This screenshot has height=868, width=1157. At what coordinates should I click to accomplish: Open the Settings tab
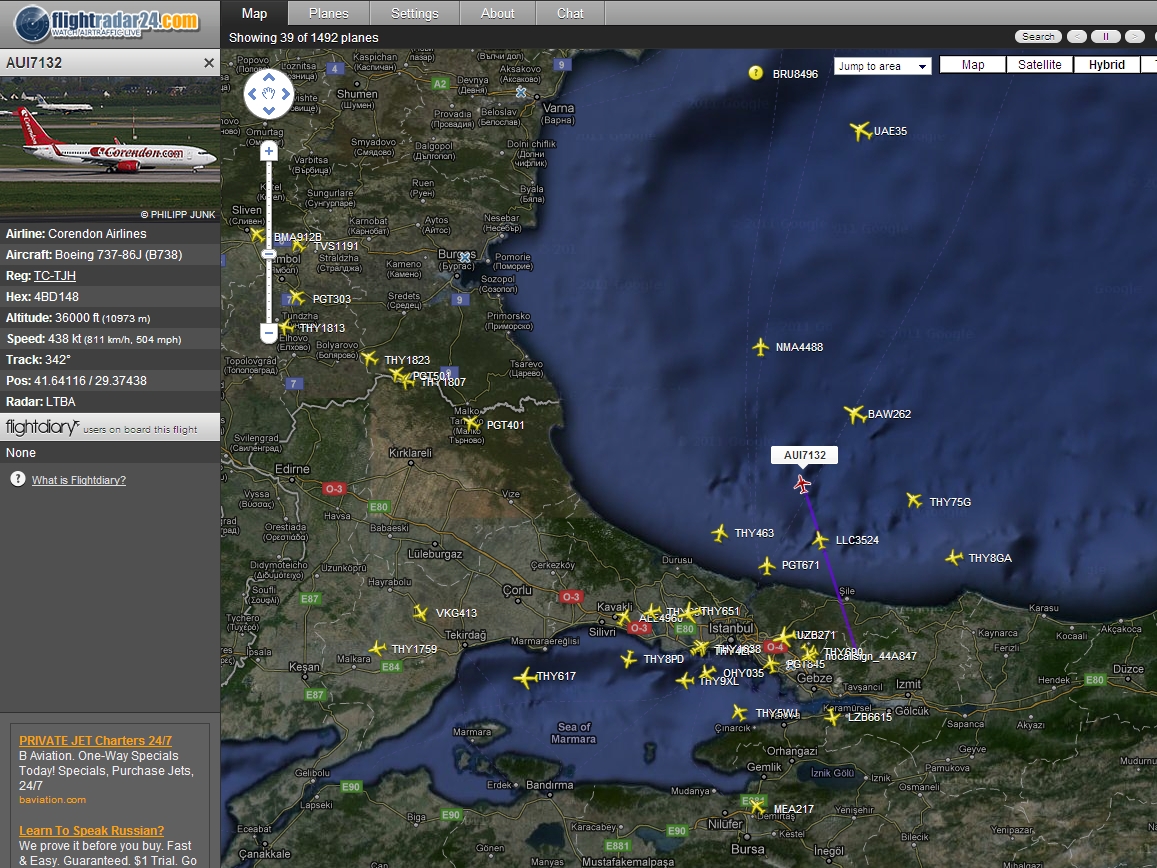(x=415, y=13)
